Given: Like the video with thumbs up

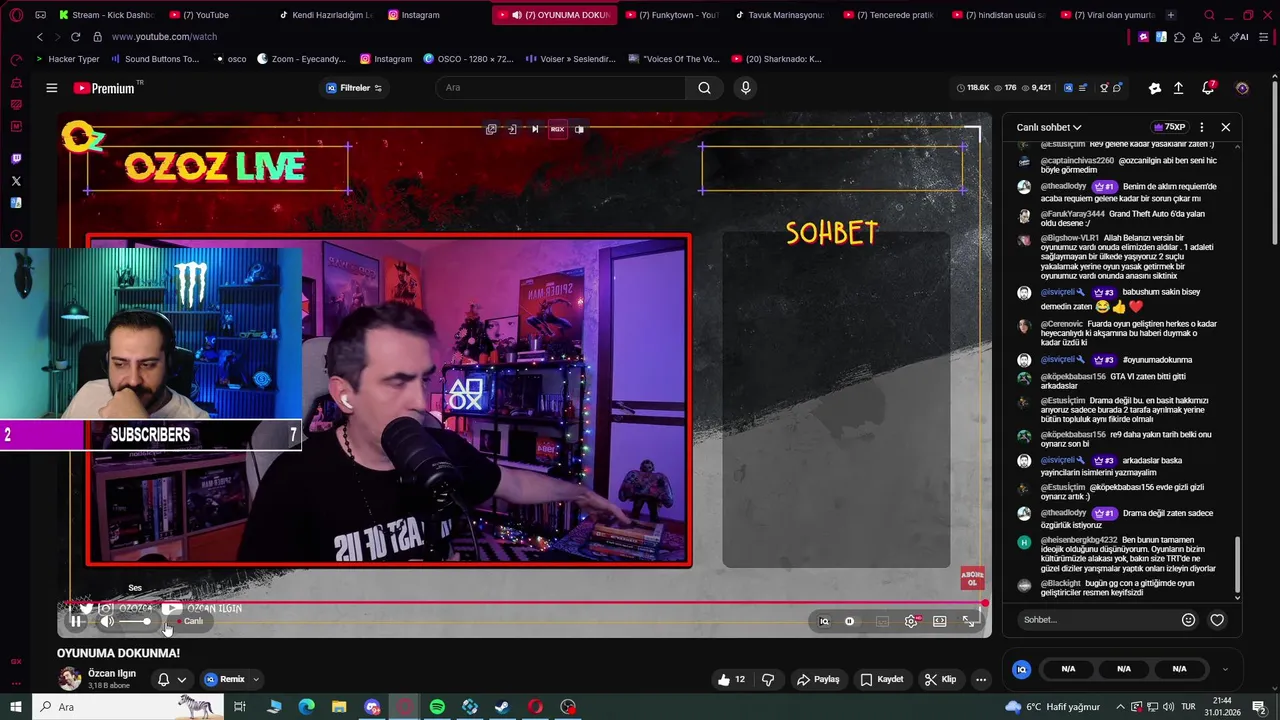Looking at the screenshot, I should [730, 679].
